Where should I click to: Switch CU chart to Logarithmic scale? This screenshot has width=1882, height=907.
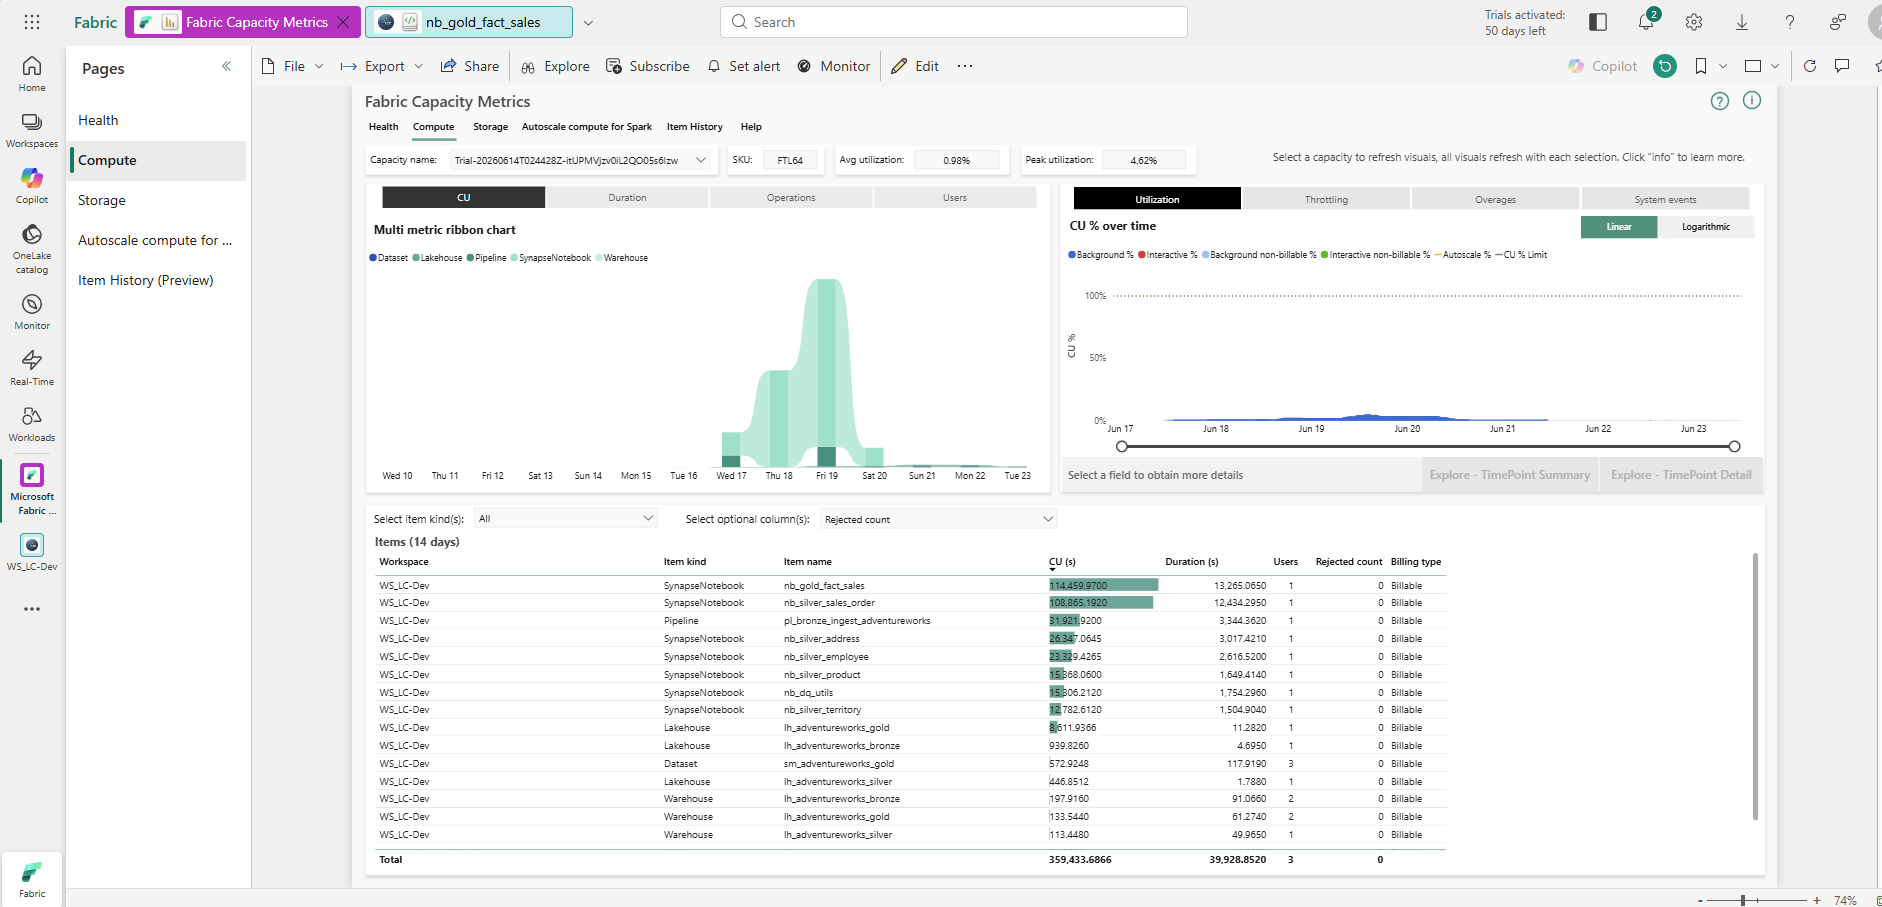pos(1706,227)
